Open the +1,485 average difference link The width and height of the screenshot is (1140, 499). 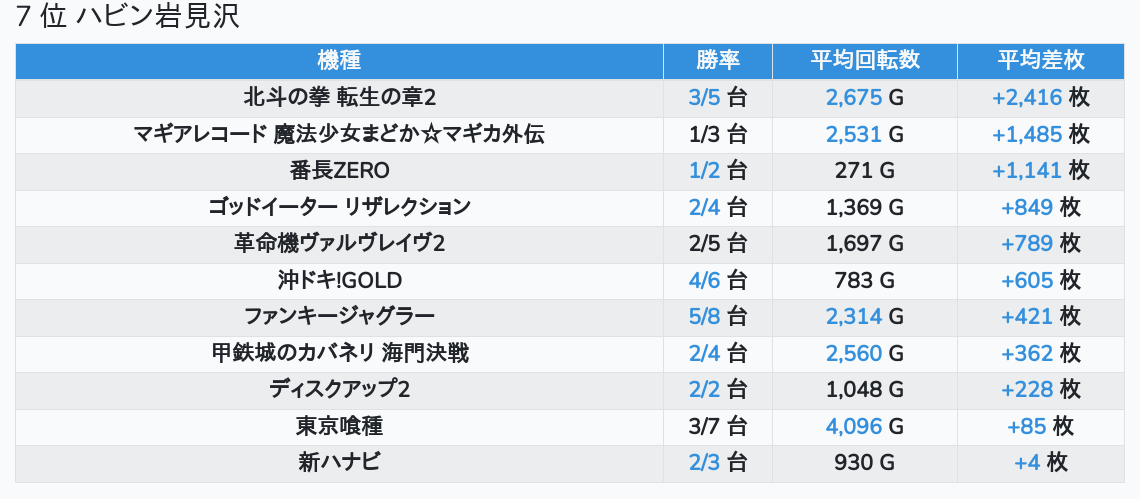pyautogui.click(x=1027, y=134)
